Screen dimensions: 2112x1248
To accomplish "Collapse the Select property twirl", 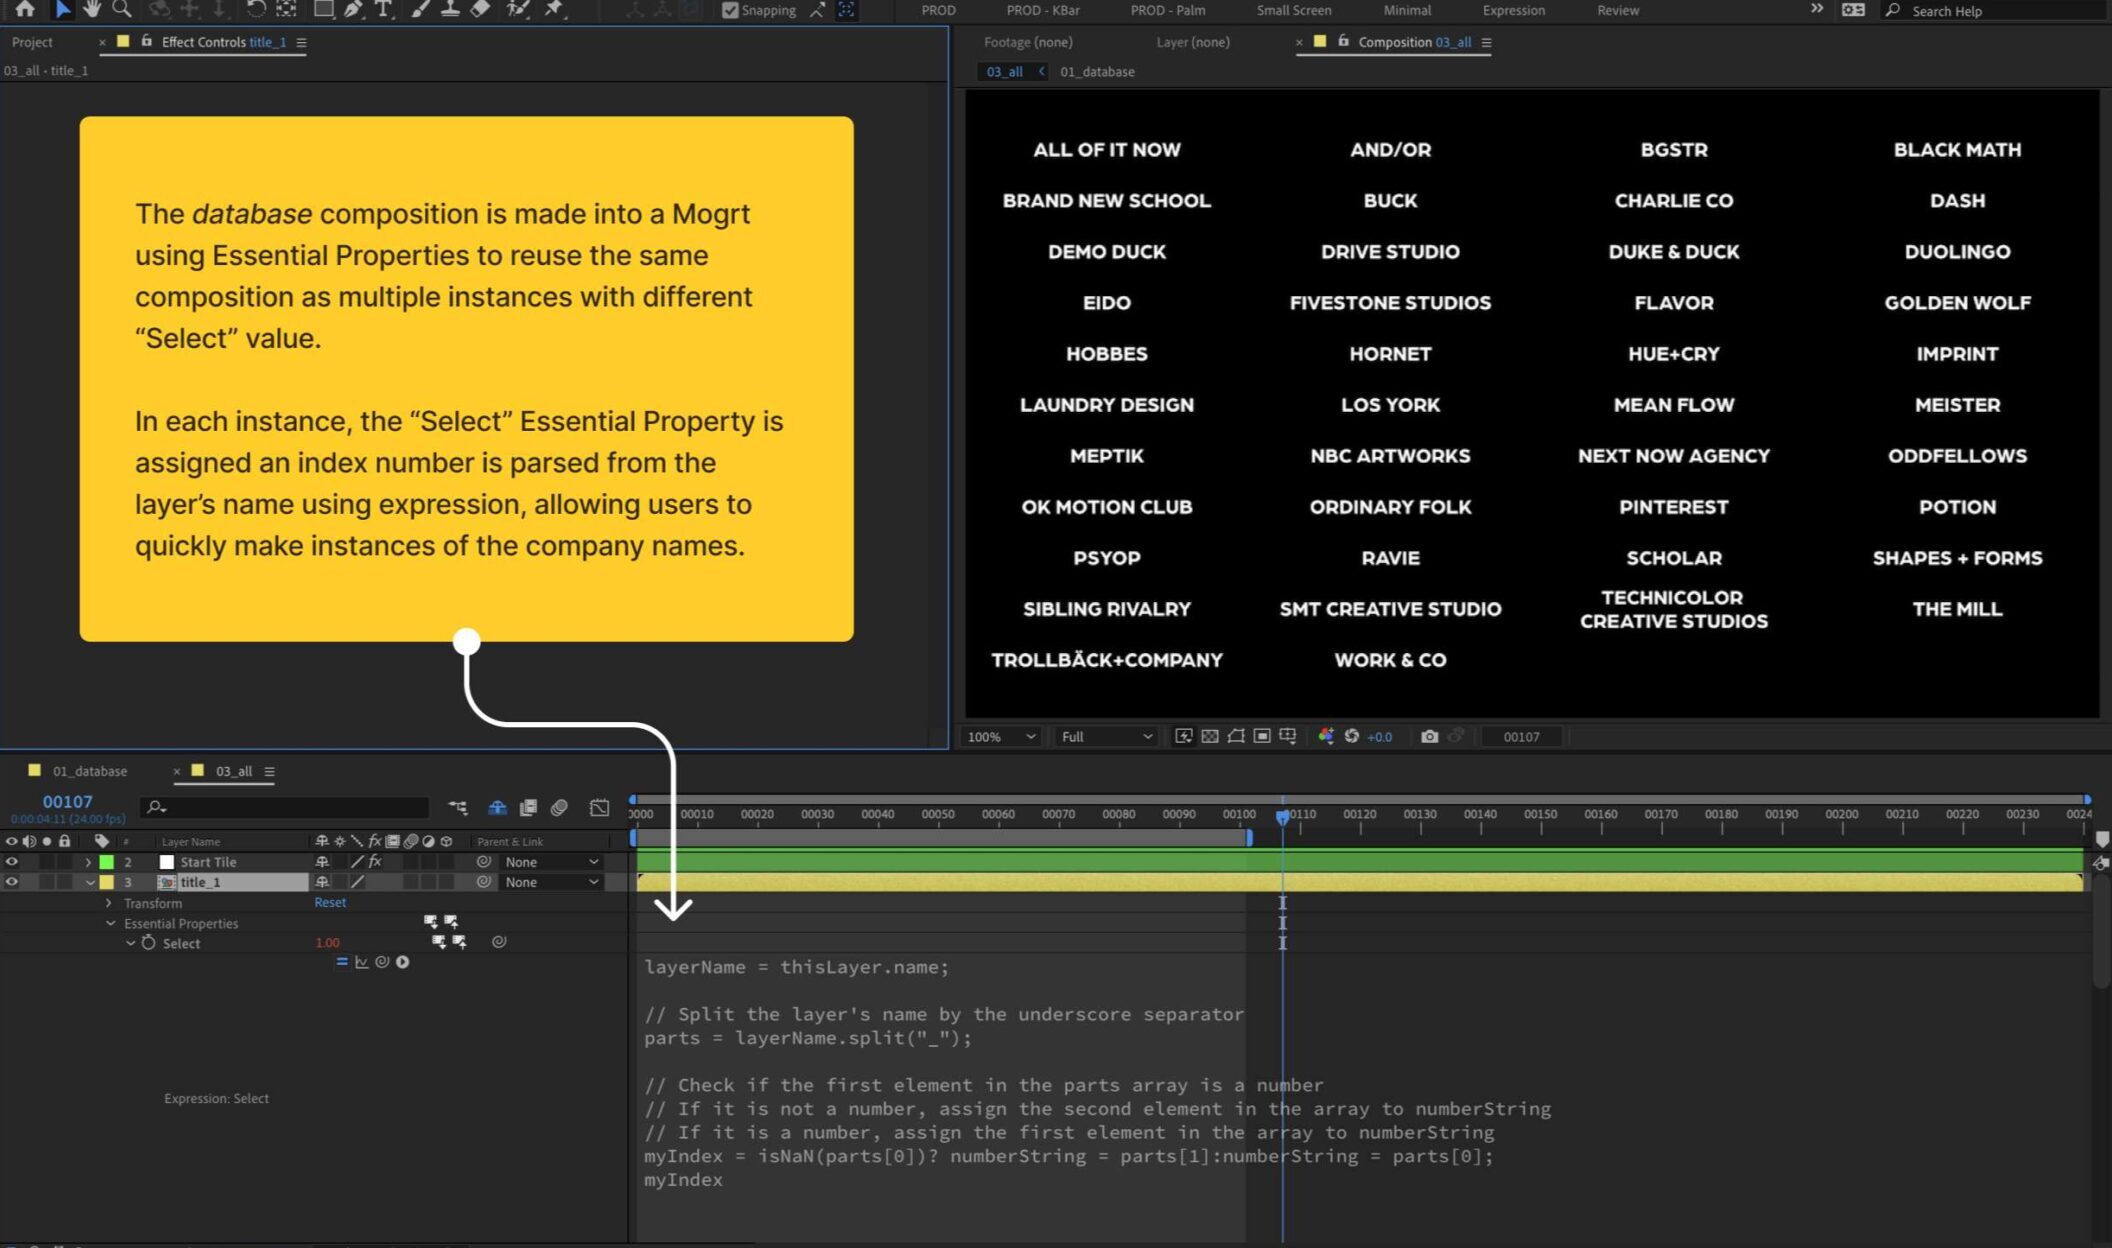I will click(x=130, y=943).
